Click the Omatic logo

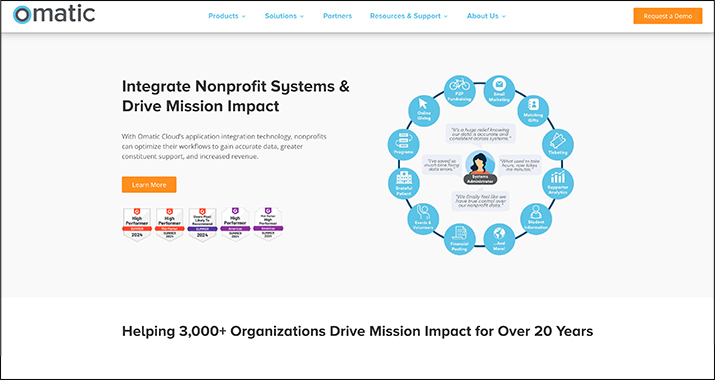54,14
